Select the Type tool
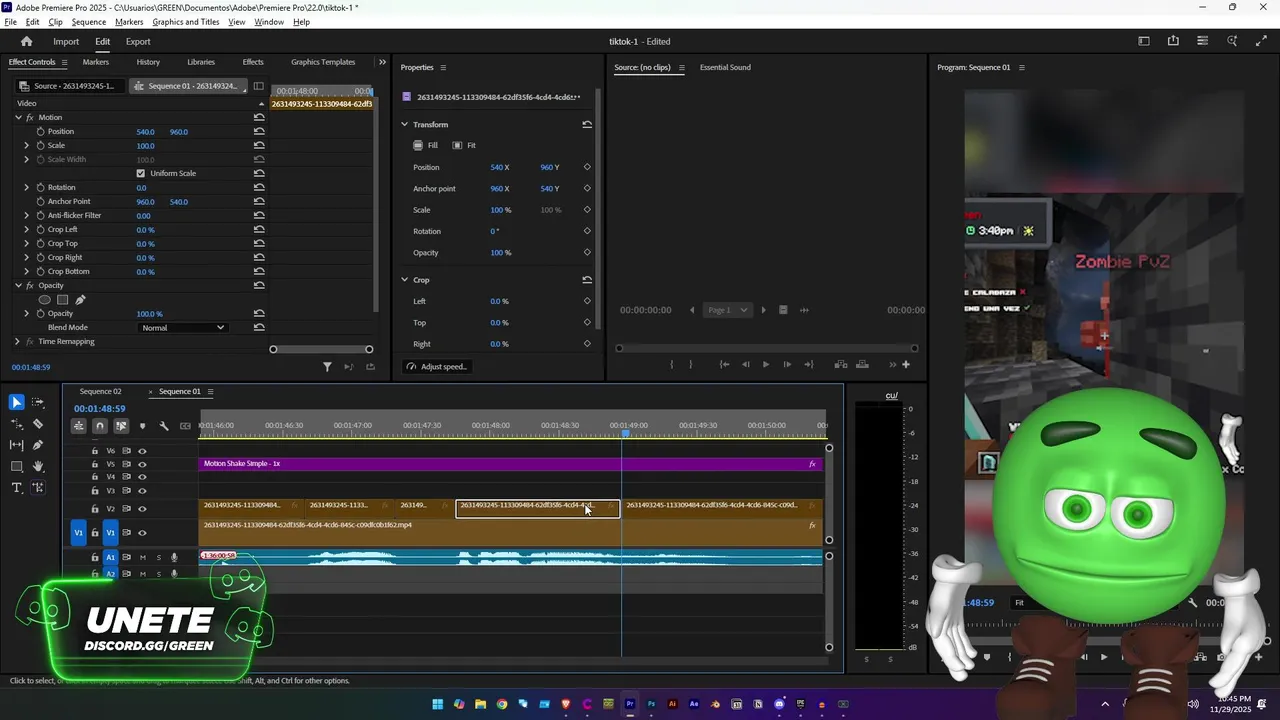 point(16,488)
